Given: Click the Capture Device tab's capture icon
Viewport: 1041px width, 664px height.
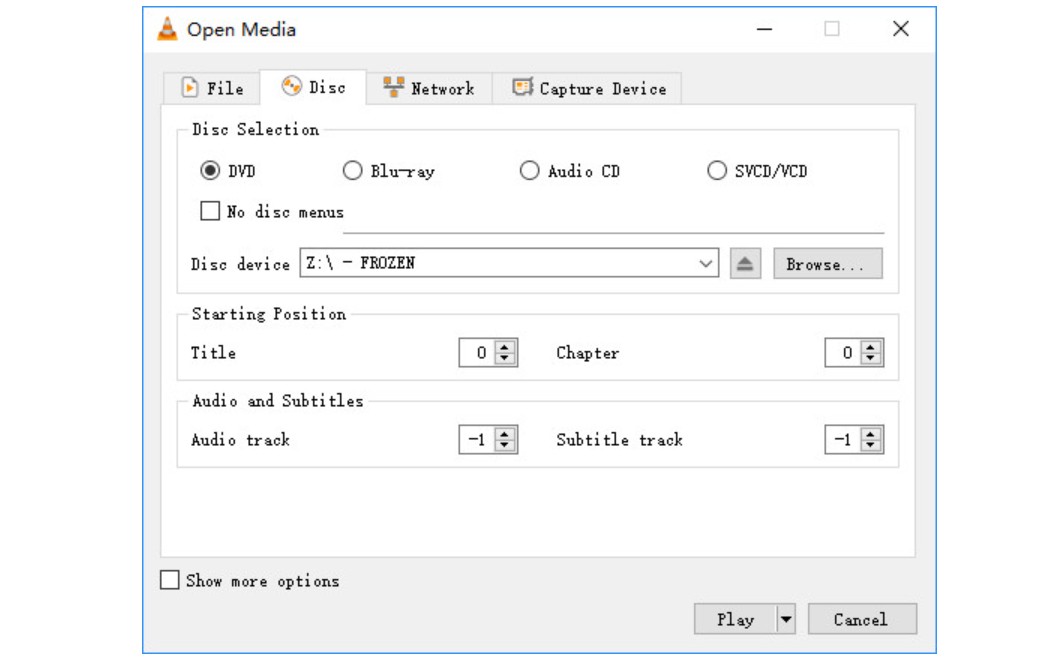Looking at the screenshot, I should click(x=521, y=88).
